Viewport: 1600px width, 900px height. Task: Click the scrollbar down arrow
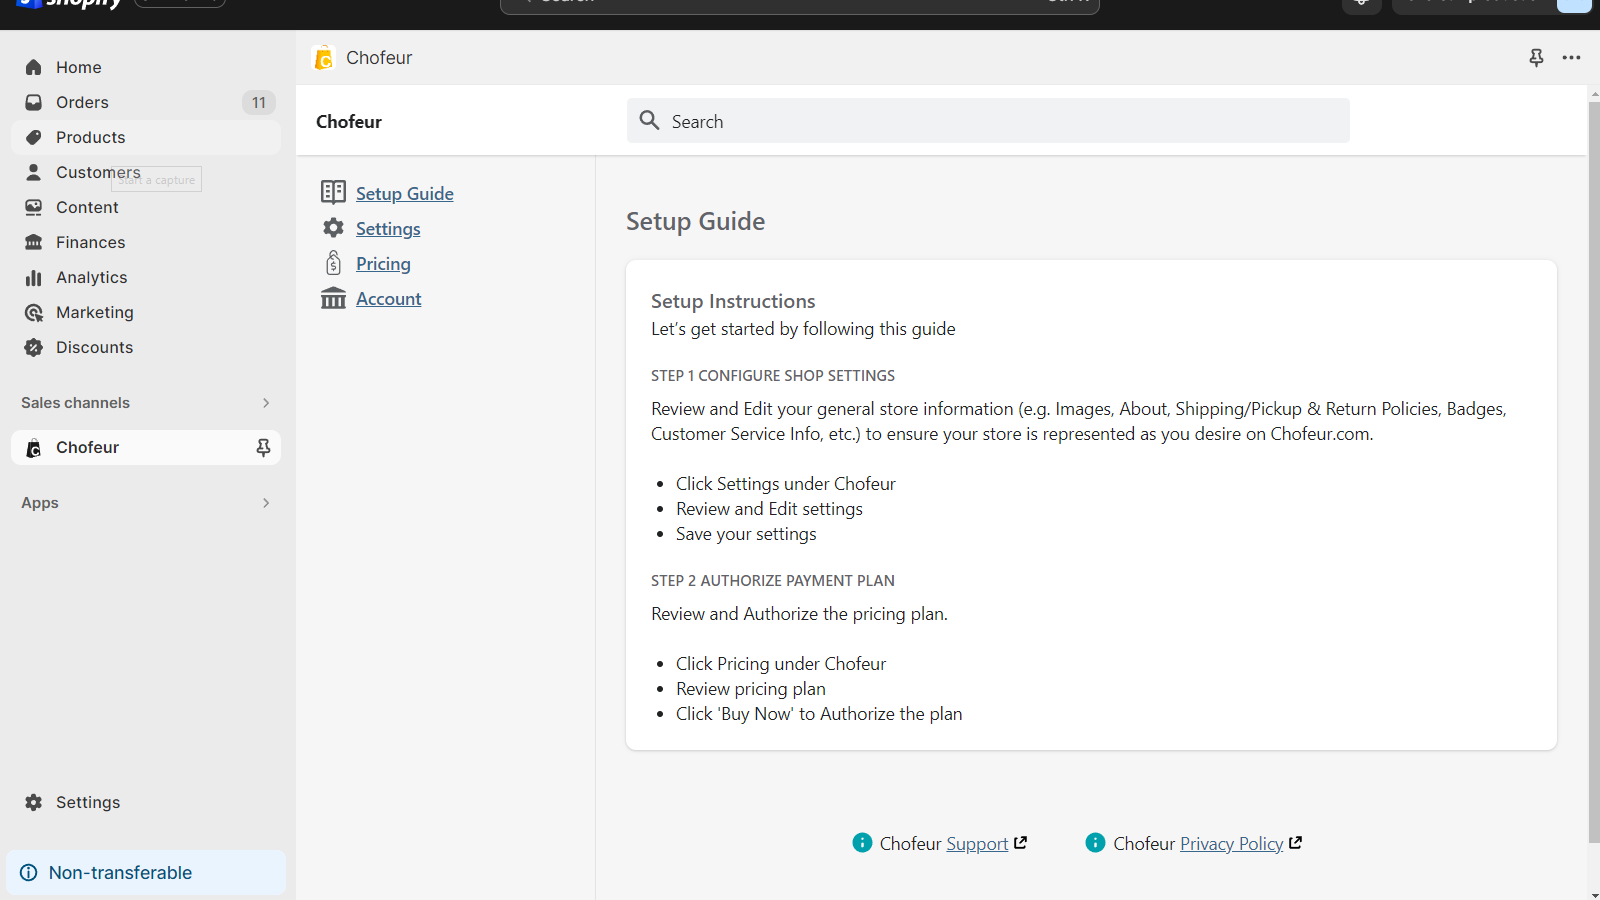1594,894
